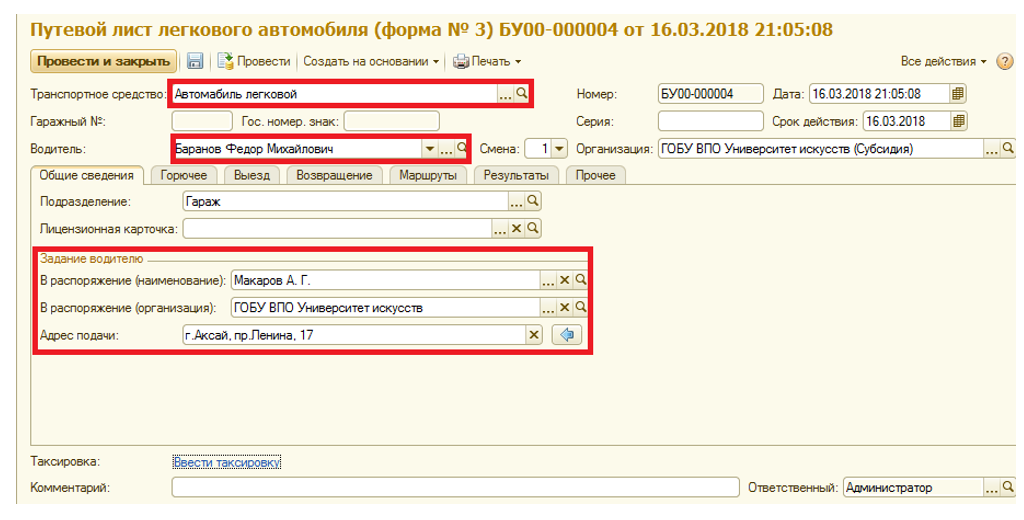Click magnifier icon in Водитель field
Image resolution: width=1024 pixels, height=520 pixels.
click(461, 149)
